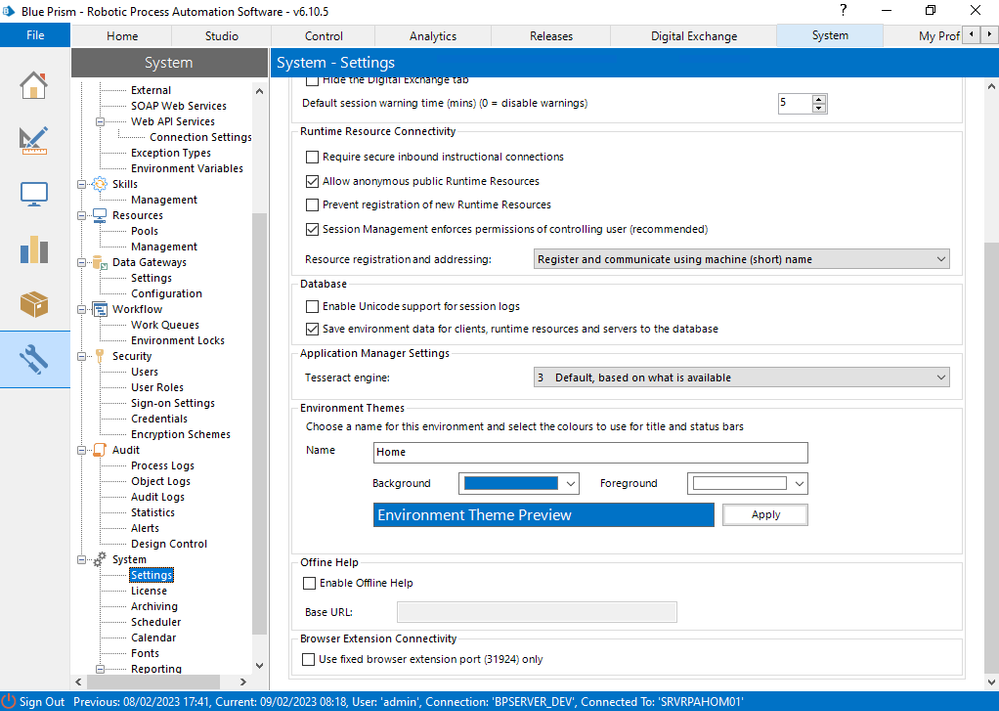Viewport: 999px width, 711px height.
Task: Click the environment Name input field
Action: point(589,452)
